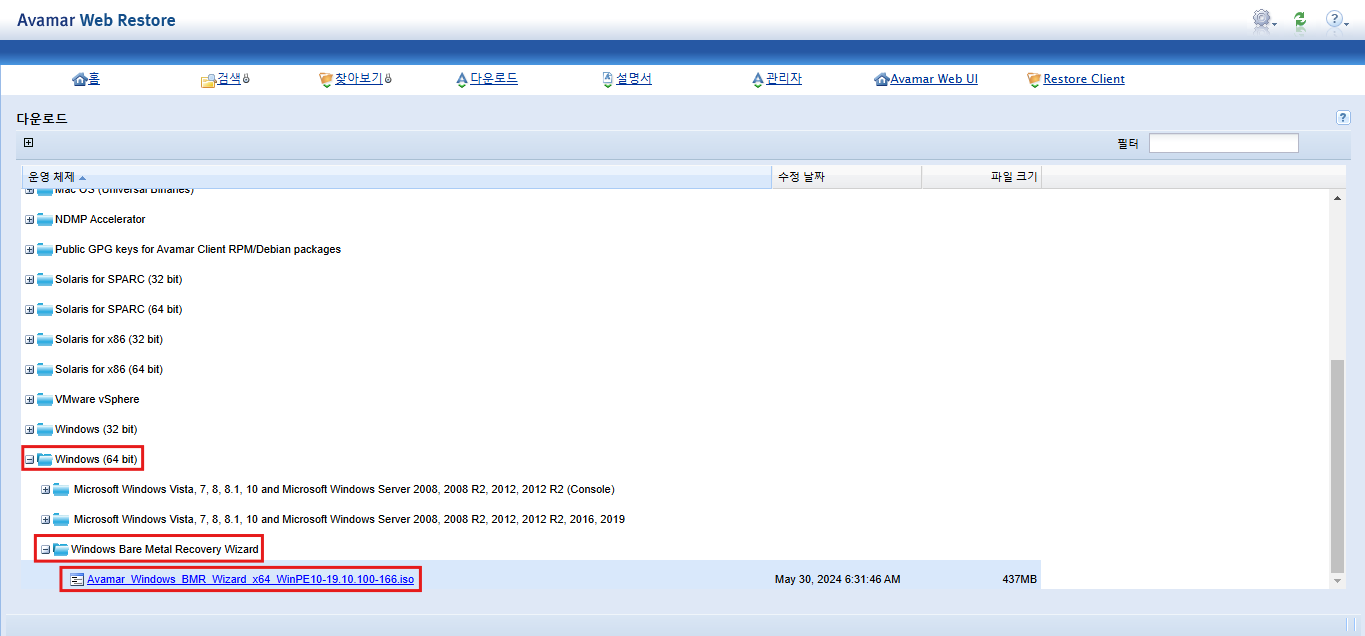Open the settings gear menu
Image resolution: width=1365 pixels, height=636 pixels.
(x=1264, y=19)
